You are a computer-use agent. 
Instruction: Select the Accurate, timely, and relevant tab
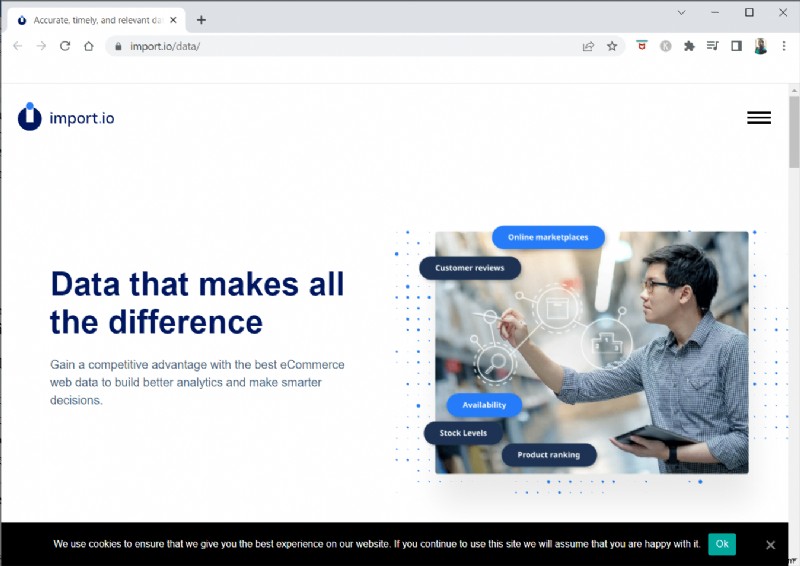[96, 20]
